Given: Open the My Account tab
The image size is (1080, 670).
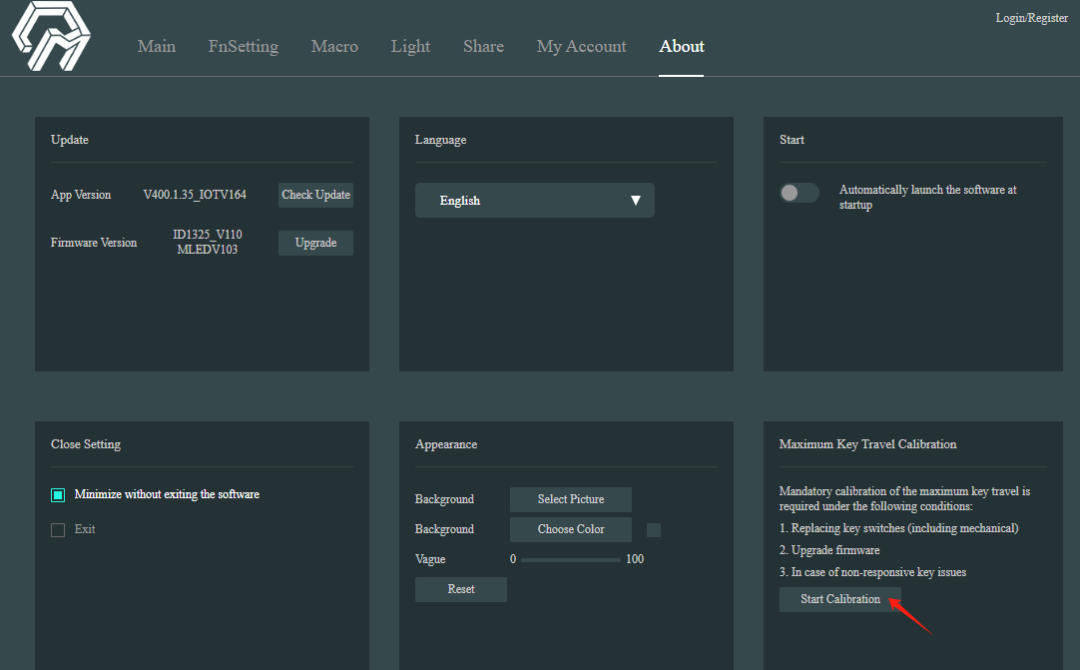Looking at the screenshot, I should pyautogui.click(x=581, y=46).
